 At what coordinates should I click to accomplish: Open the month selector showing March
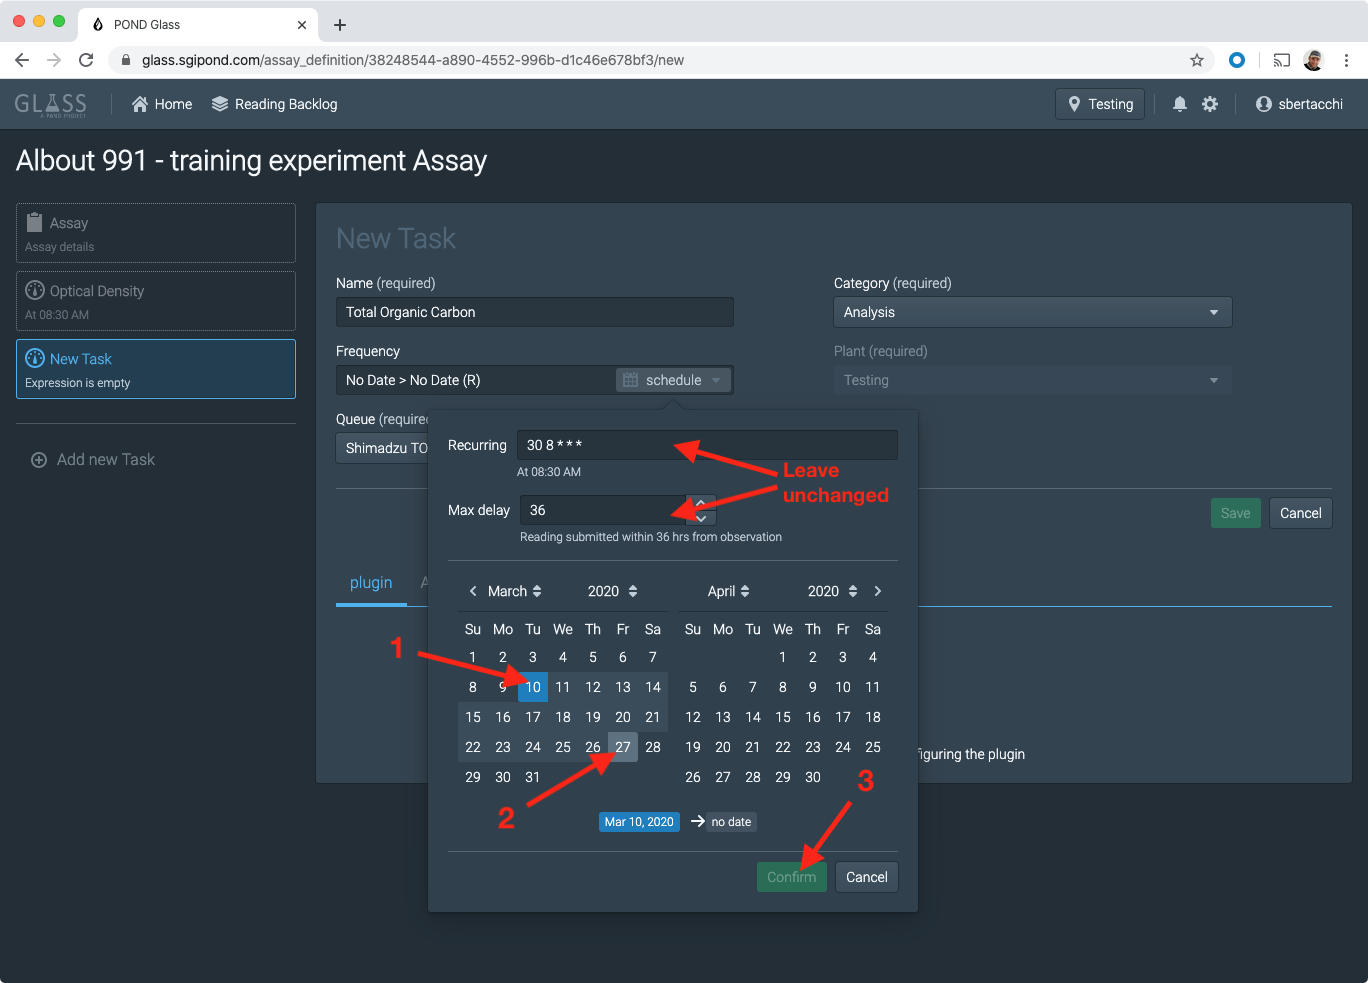[515, 591]
